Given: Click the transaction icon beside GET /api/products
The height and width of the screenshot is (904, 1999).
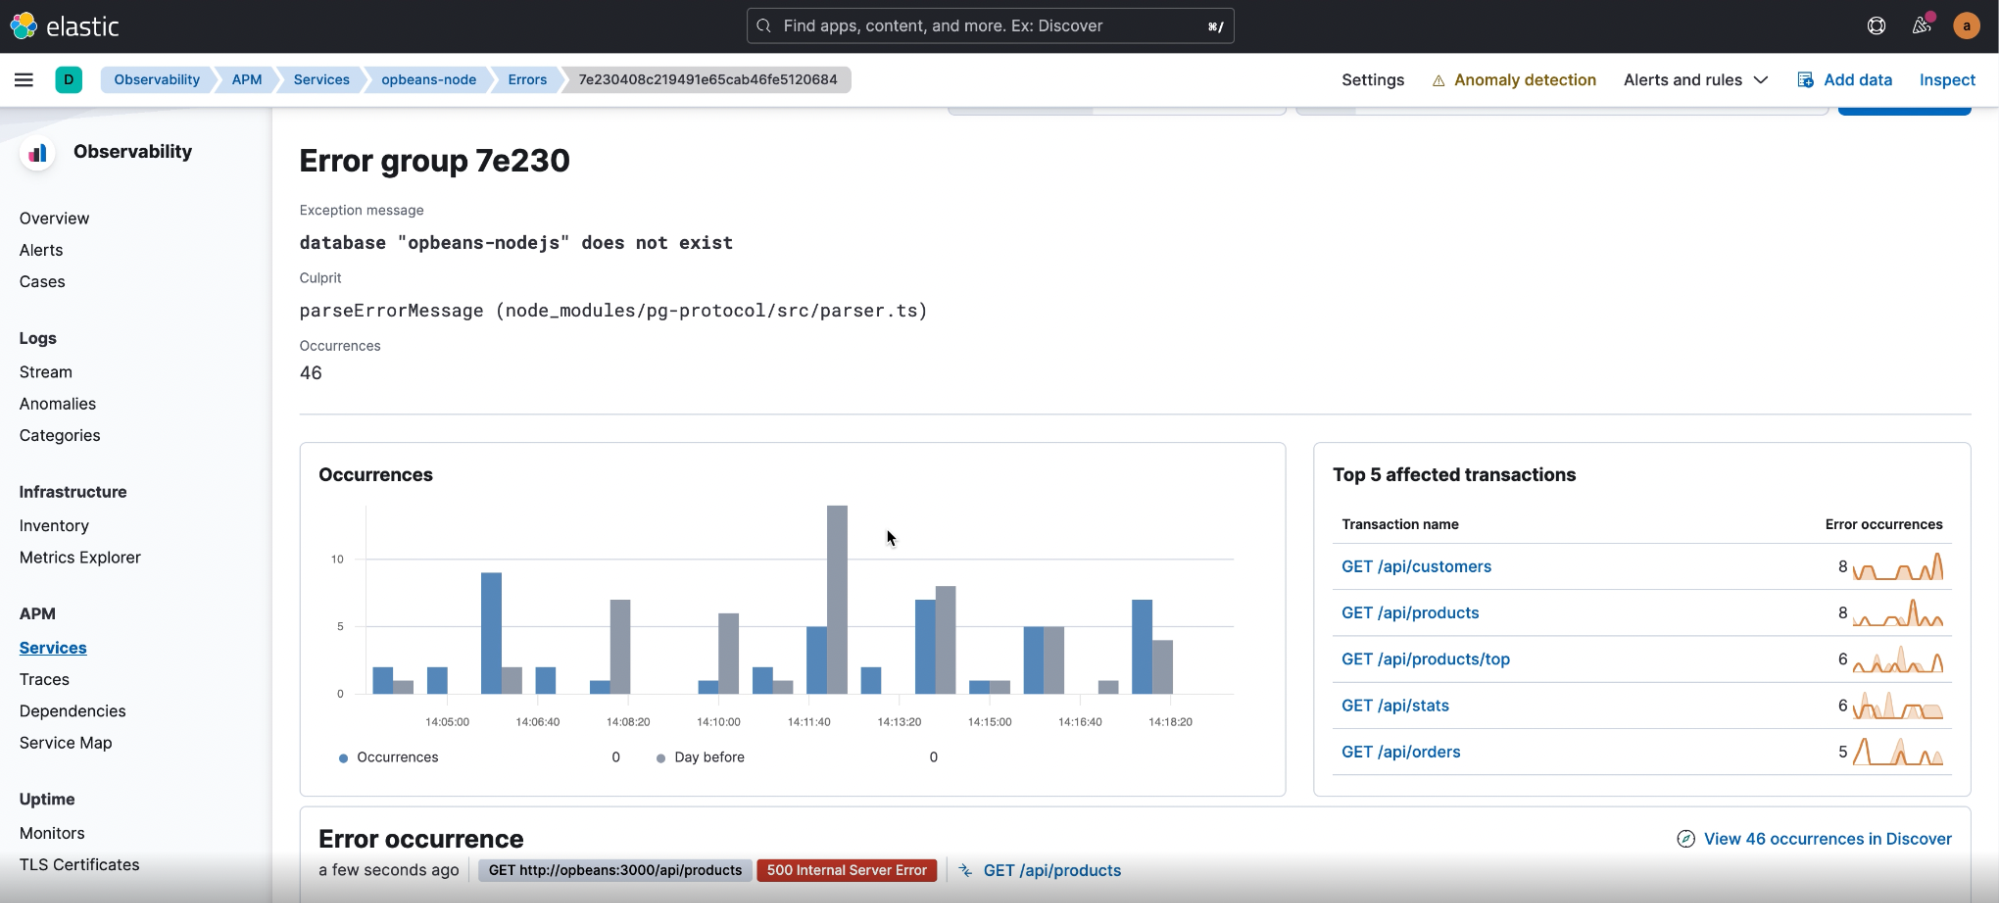Looking at the screenshot, I should [x=965, y=871].
